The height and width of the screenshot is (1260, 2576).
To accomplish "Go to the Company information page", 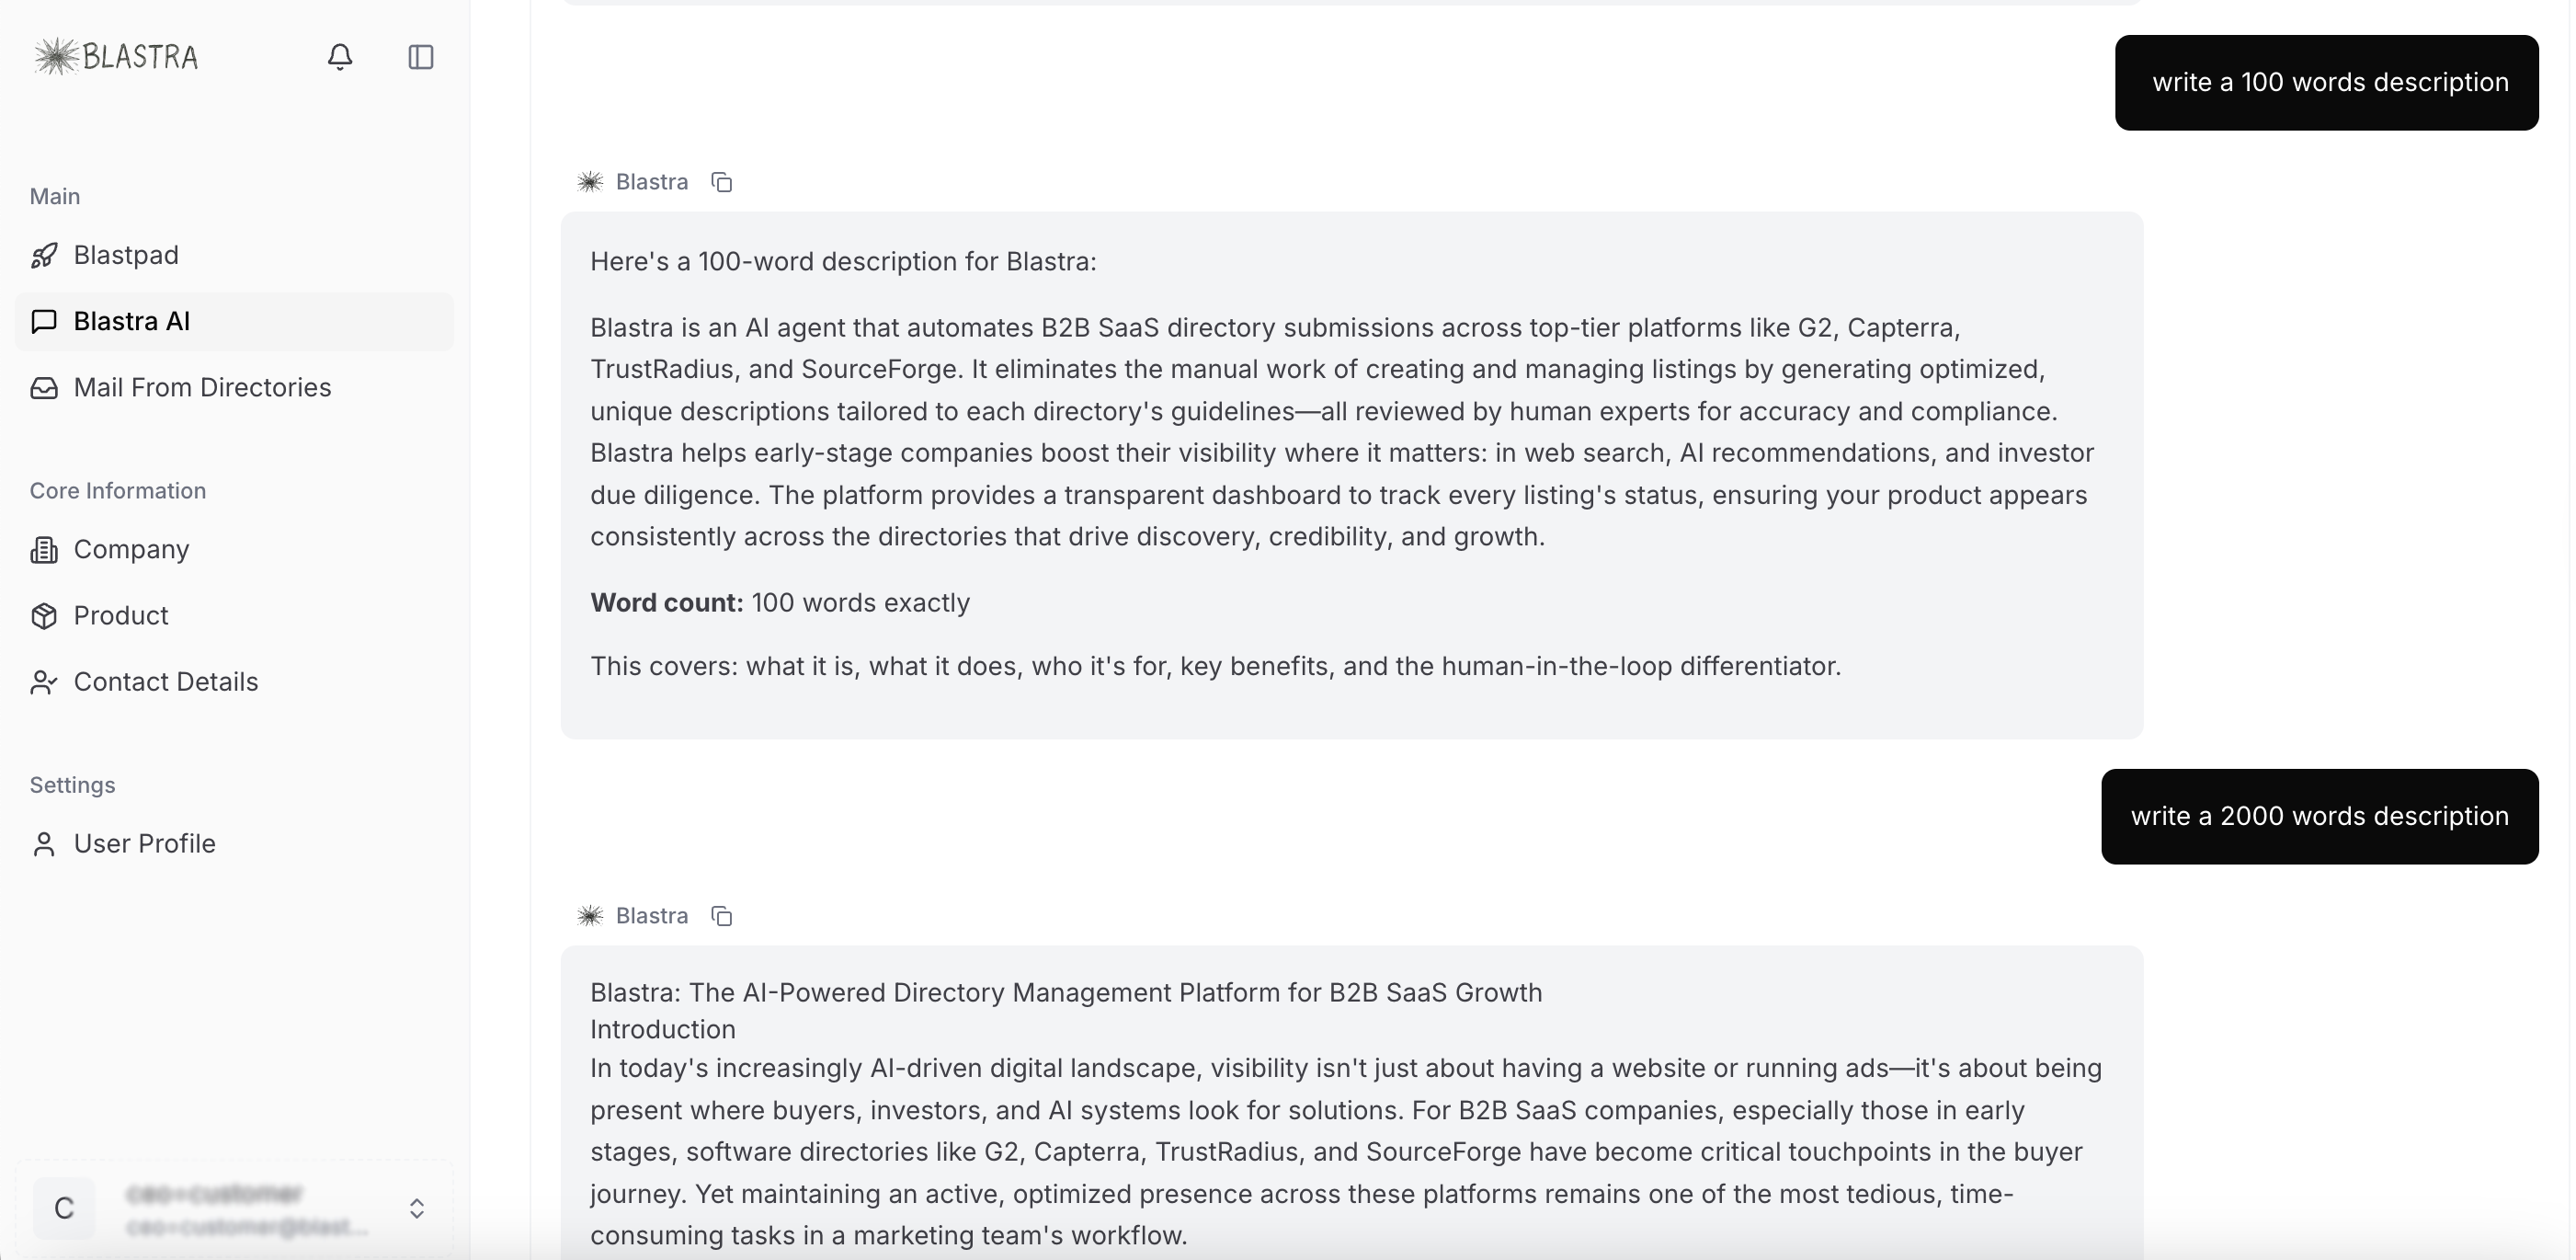I will click(x=131, y=549).
